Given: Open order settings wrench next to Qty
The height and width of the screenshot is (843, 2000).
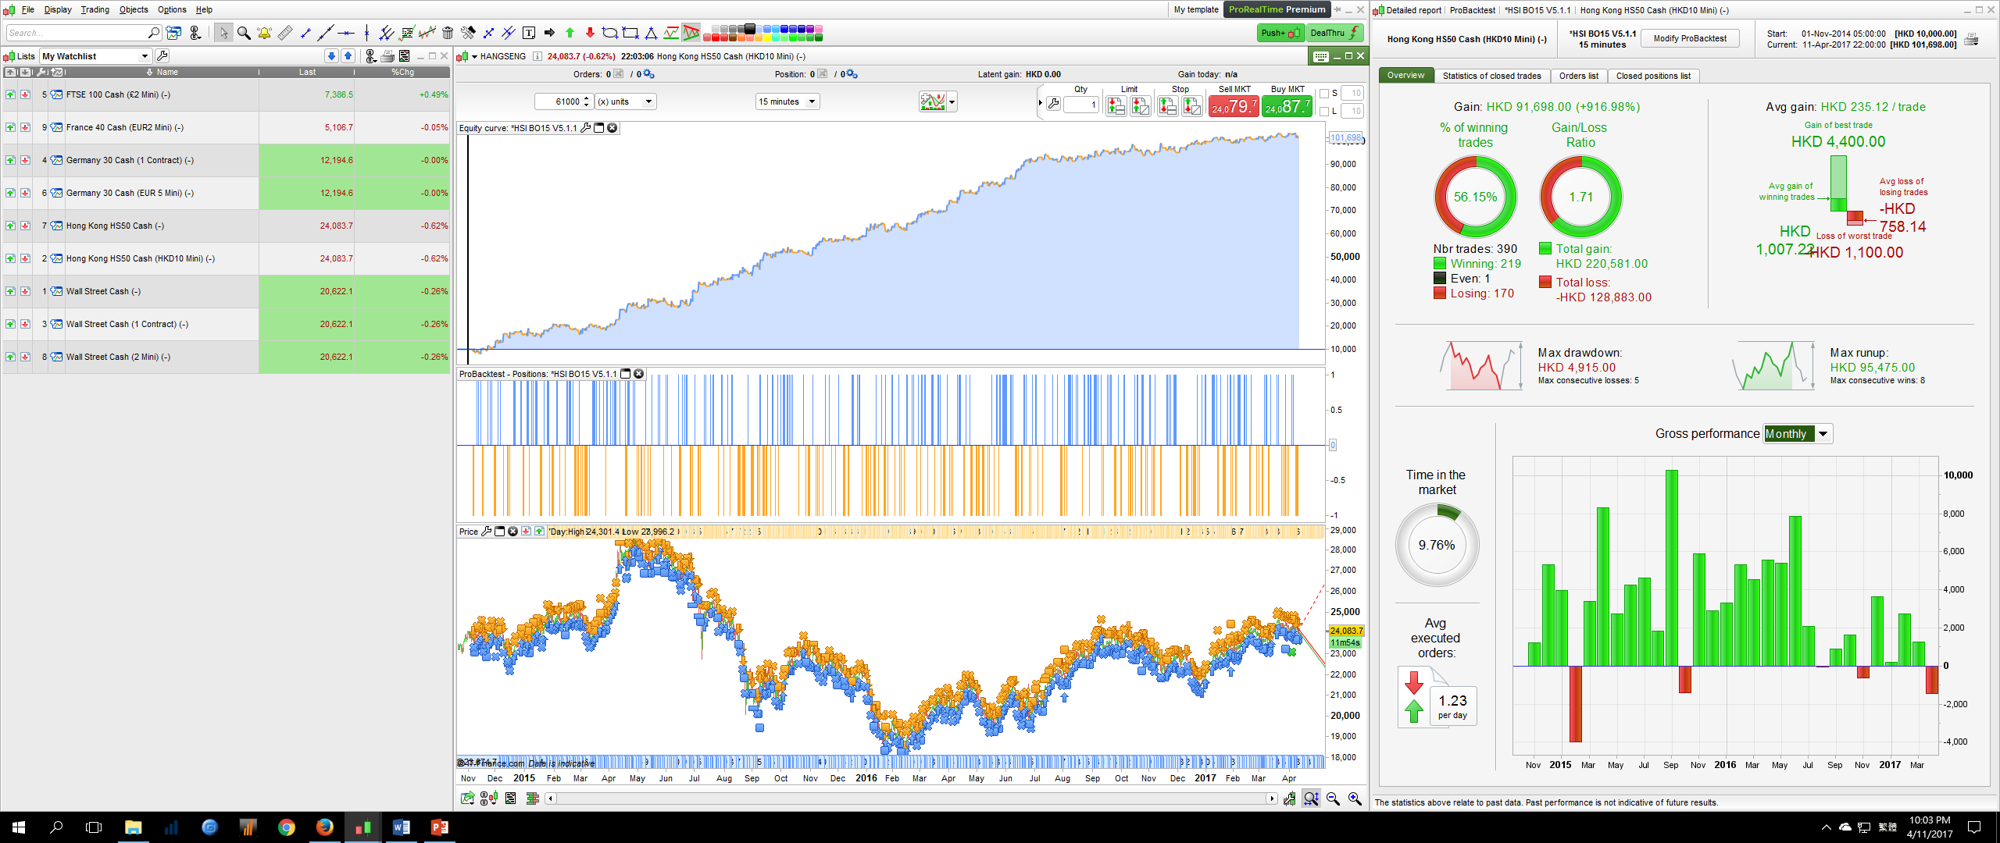Looking at the screenshot, I should pos(1053,104).
